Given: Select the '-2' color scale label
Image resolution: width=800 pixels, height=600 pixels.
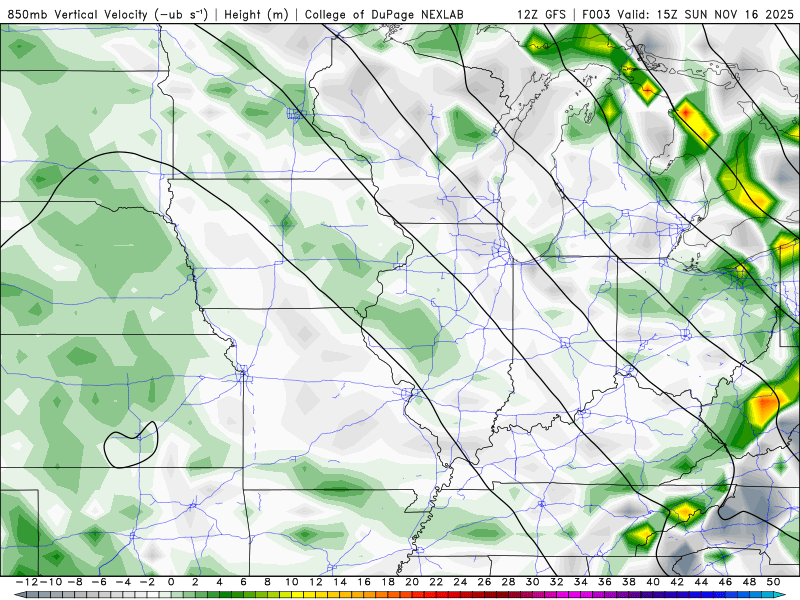Looking at the screenshot, I should click(147, 582).
